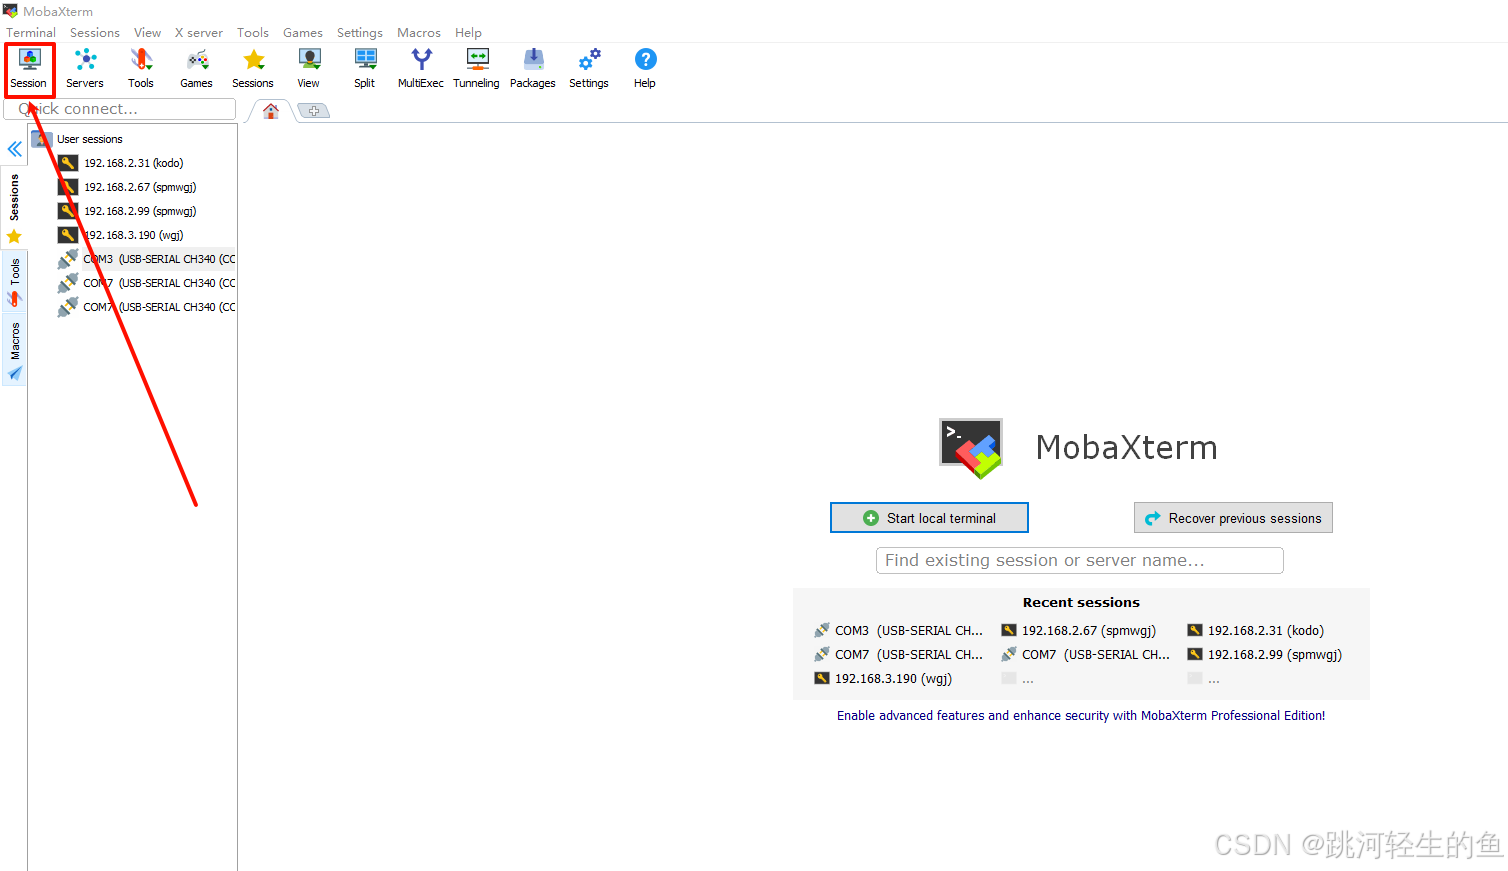Open the View toolbar icon

click(309, 69)
